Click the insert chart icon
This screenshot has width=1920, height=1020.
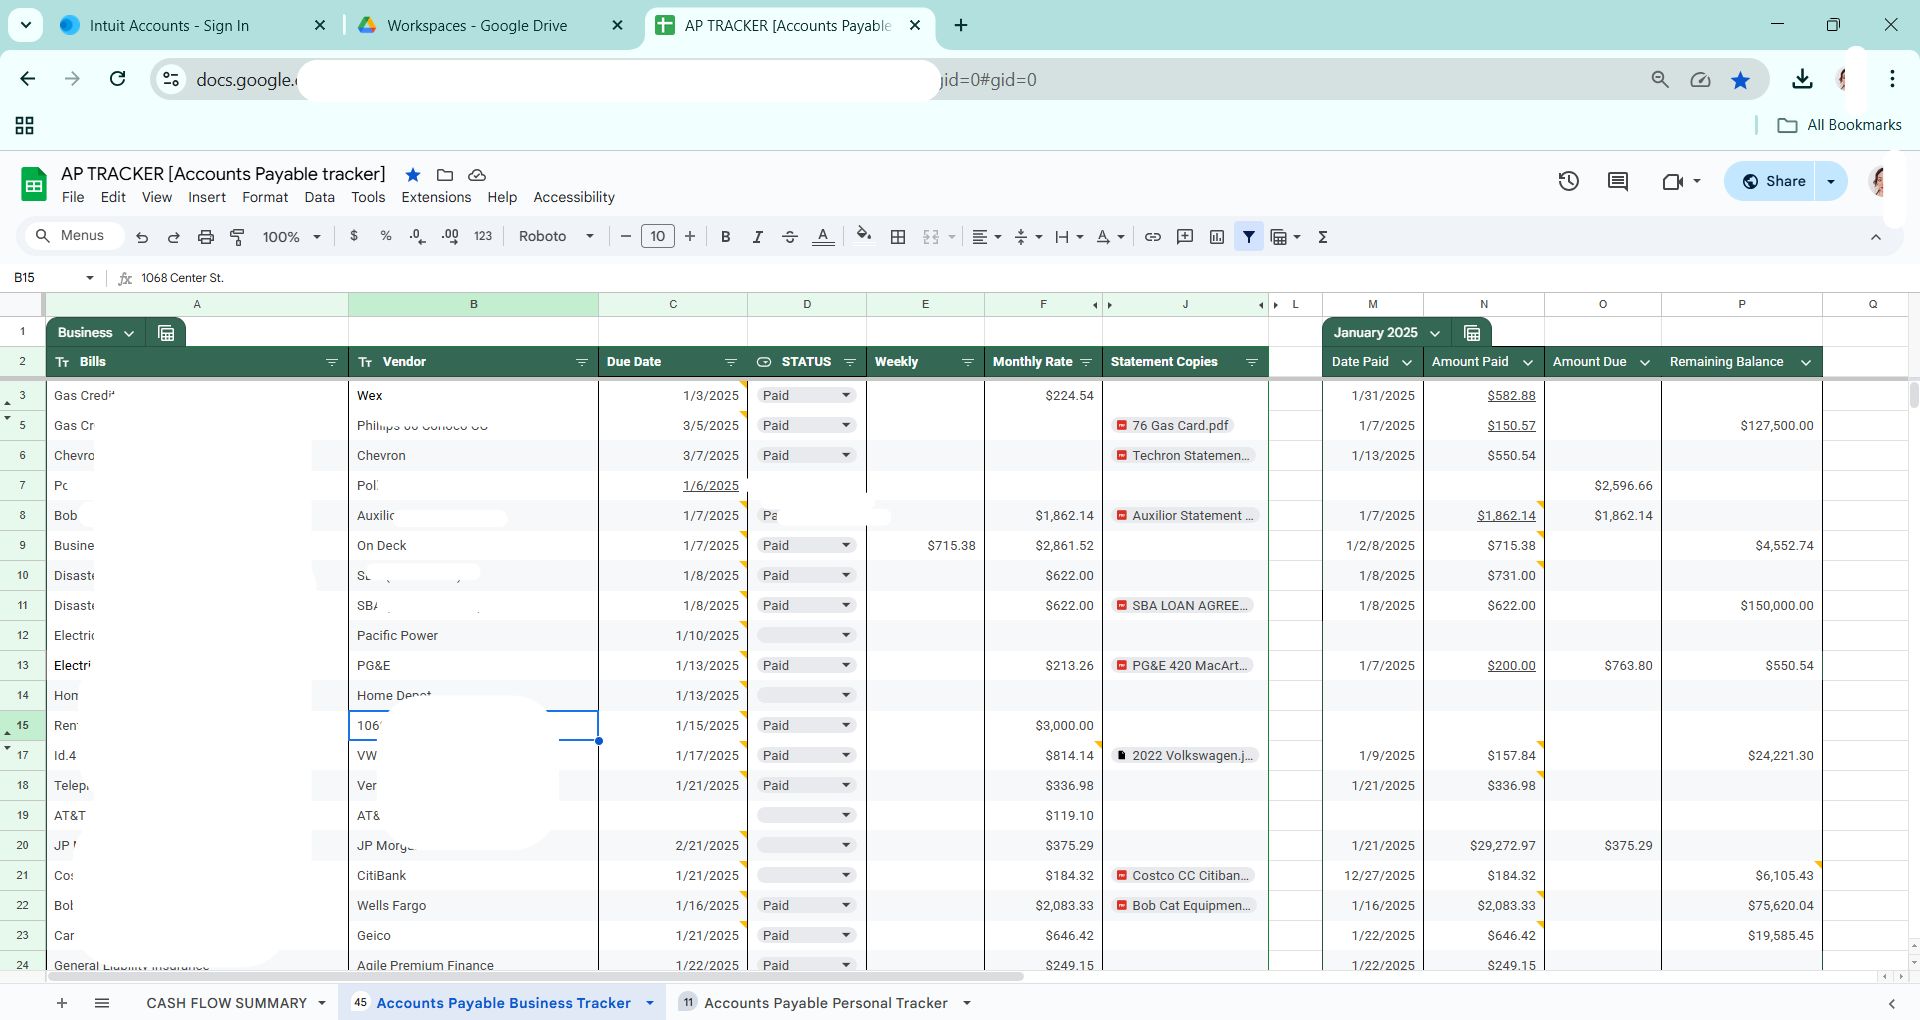click(1216, 237)
